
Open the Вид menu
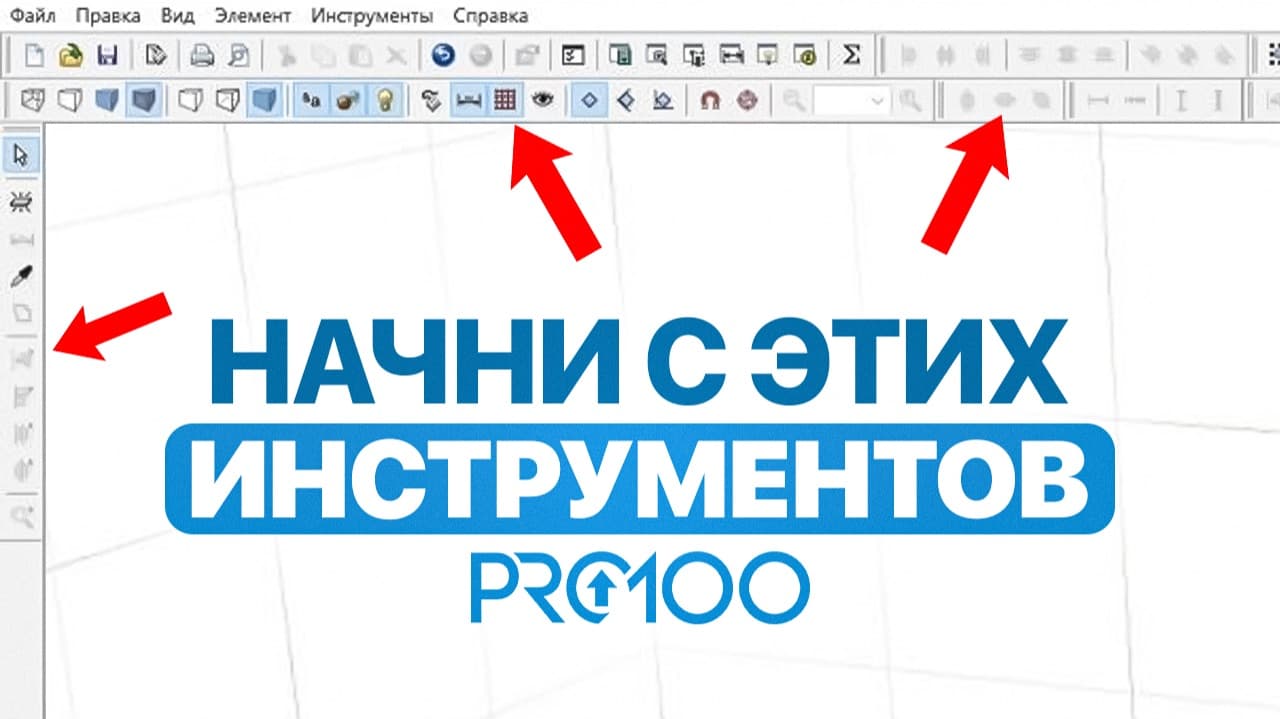[177, 16]
